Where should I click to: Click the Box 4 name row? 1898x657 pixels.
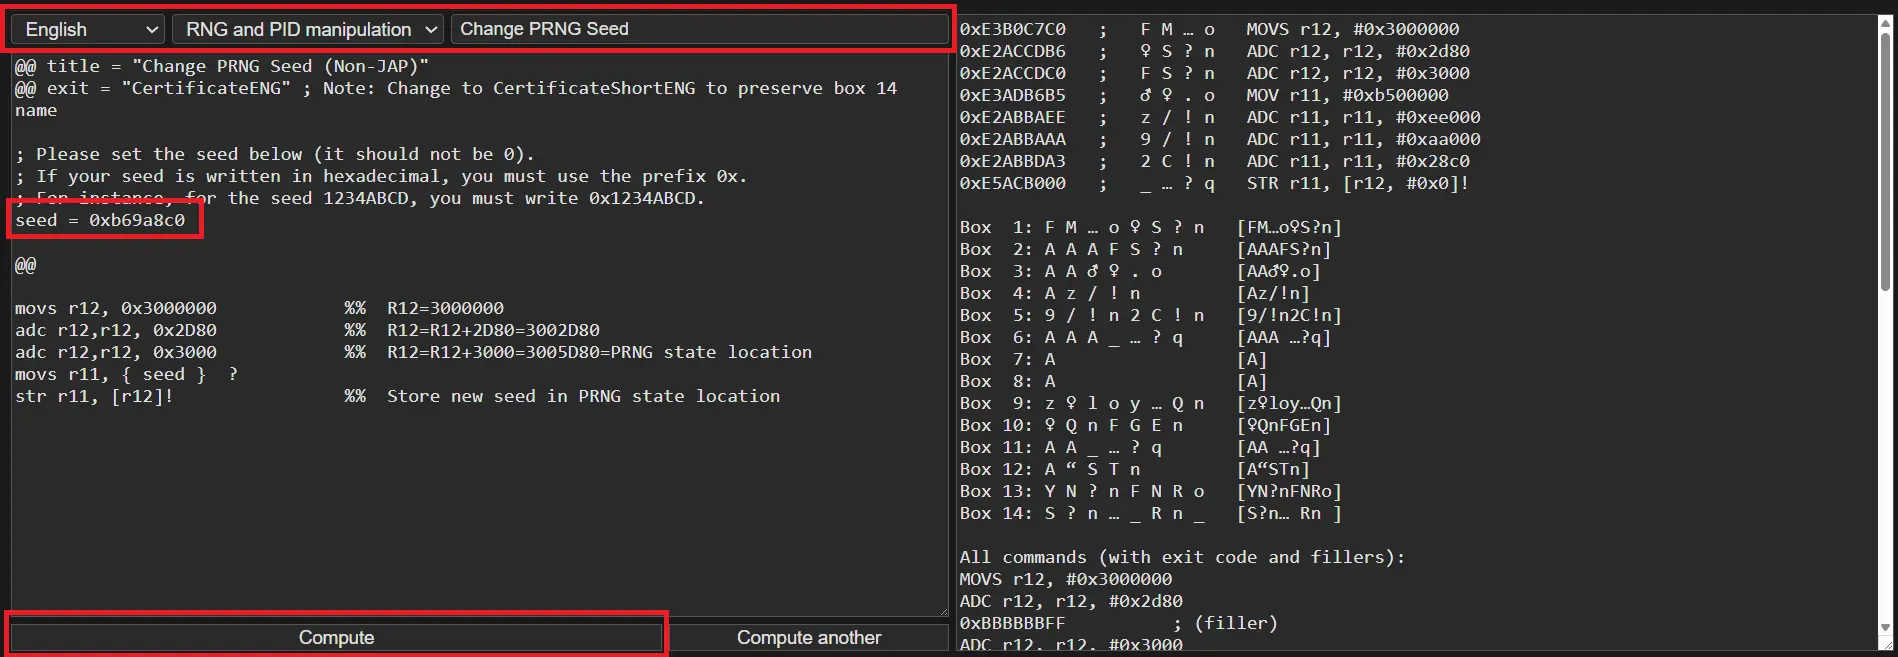click(1135, 293)
